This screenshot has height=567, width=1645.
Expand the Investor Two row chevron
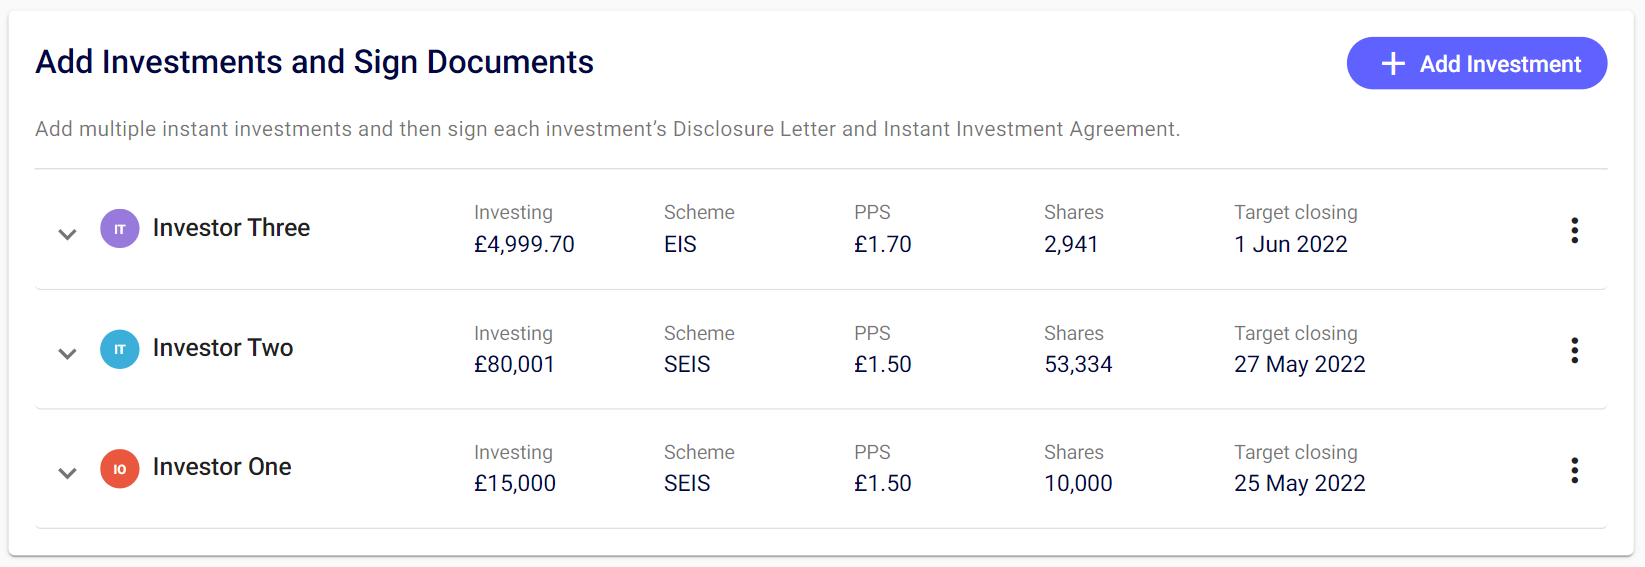67,353
